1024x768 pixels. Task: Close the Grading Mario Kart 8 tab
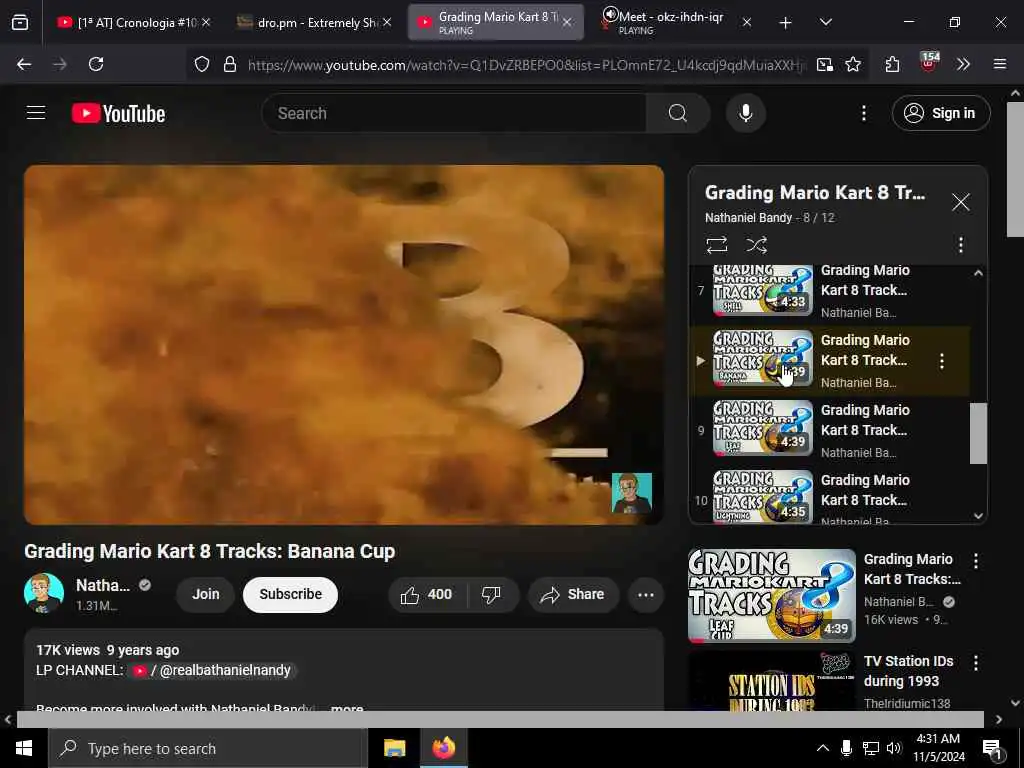567,22
